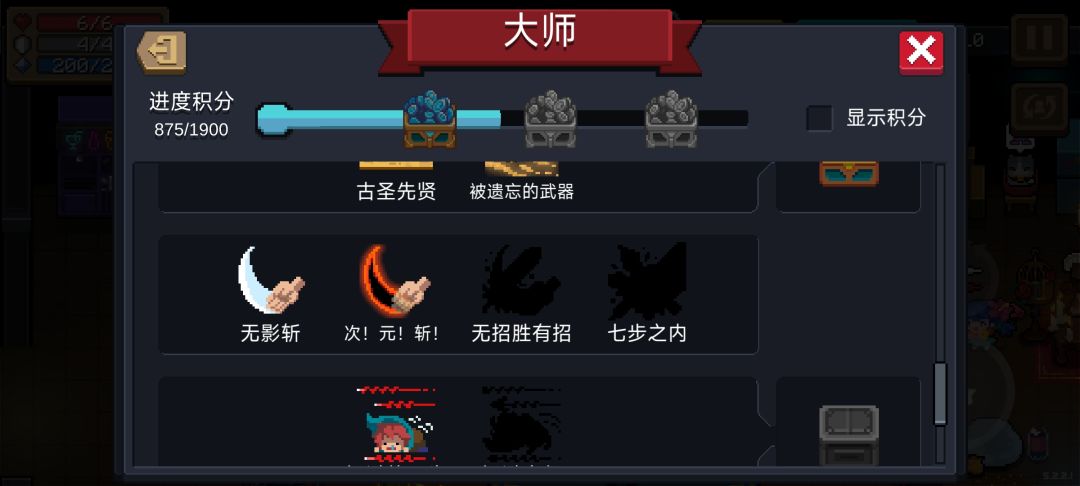The image size is (1080, 486).
Task: Select the locked 无招胜有招 silhouette
Action: [x=521, y=279]
